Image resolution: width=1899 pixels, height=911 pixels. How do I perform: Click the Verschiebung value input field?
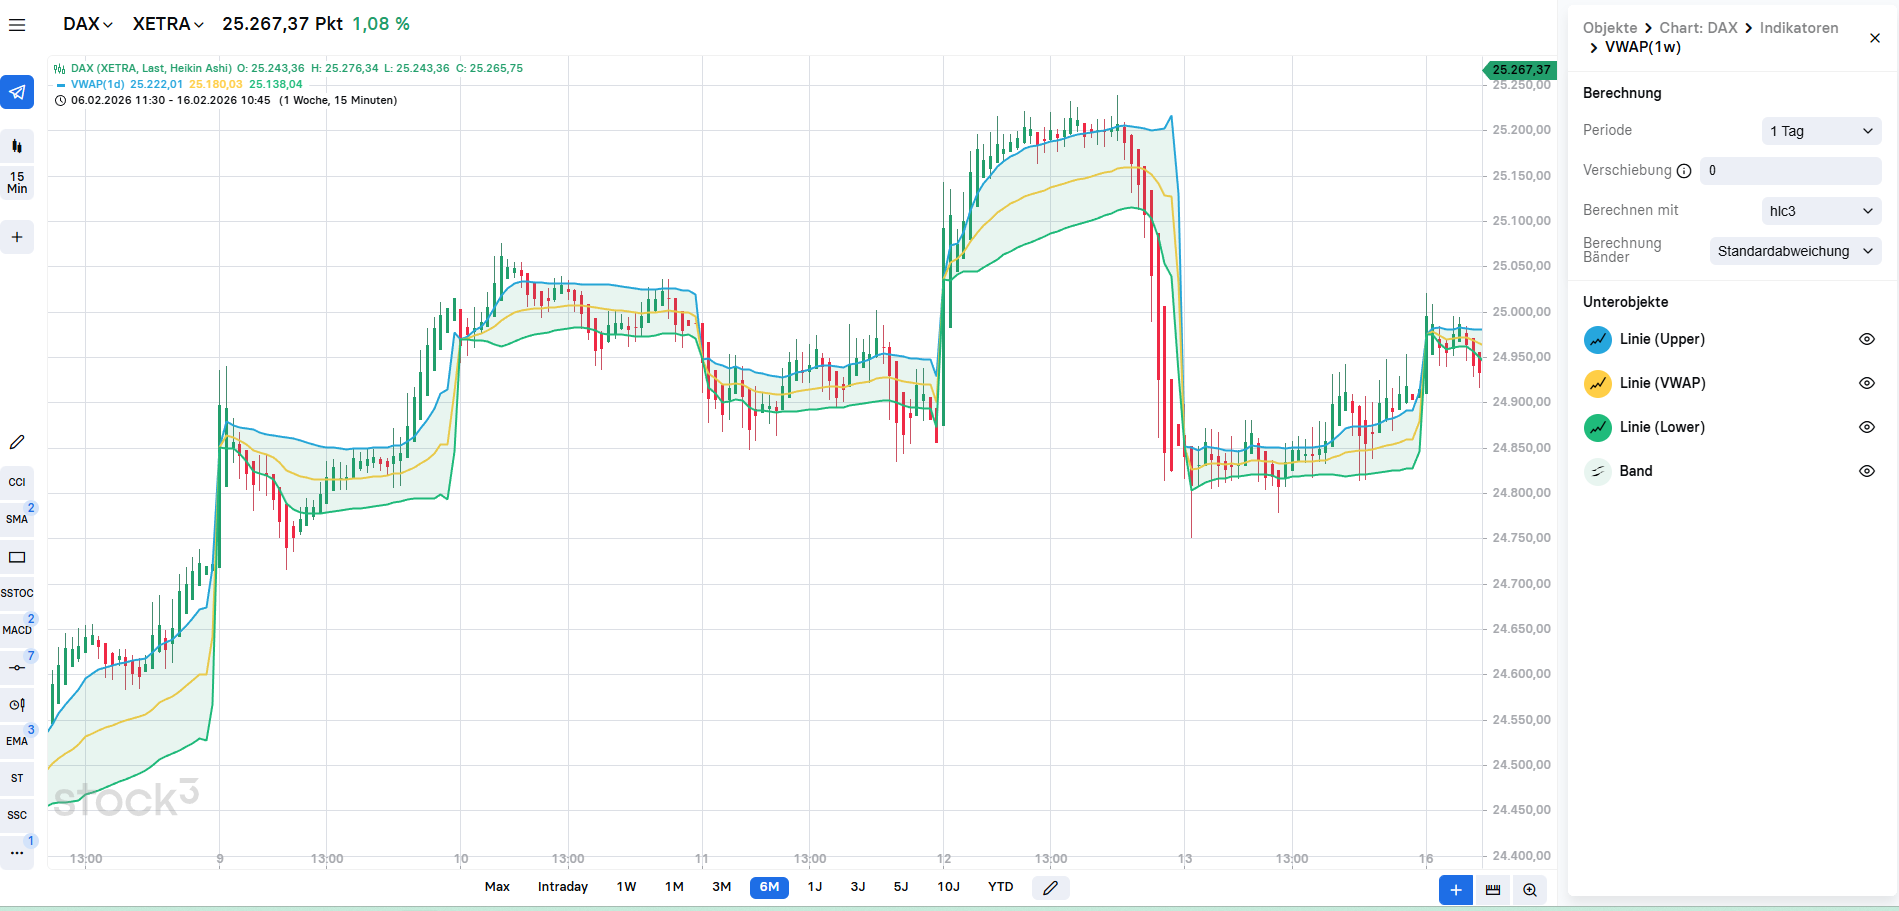[x=1791, y=171]
